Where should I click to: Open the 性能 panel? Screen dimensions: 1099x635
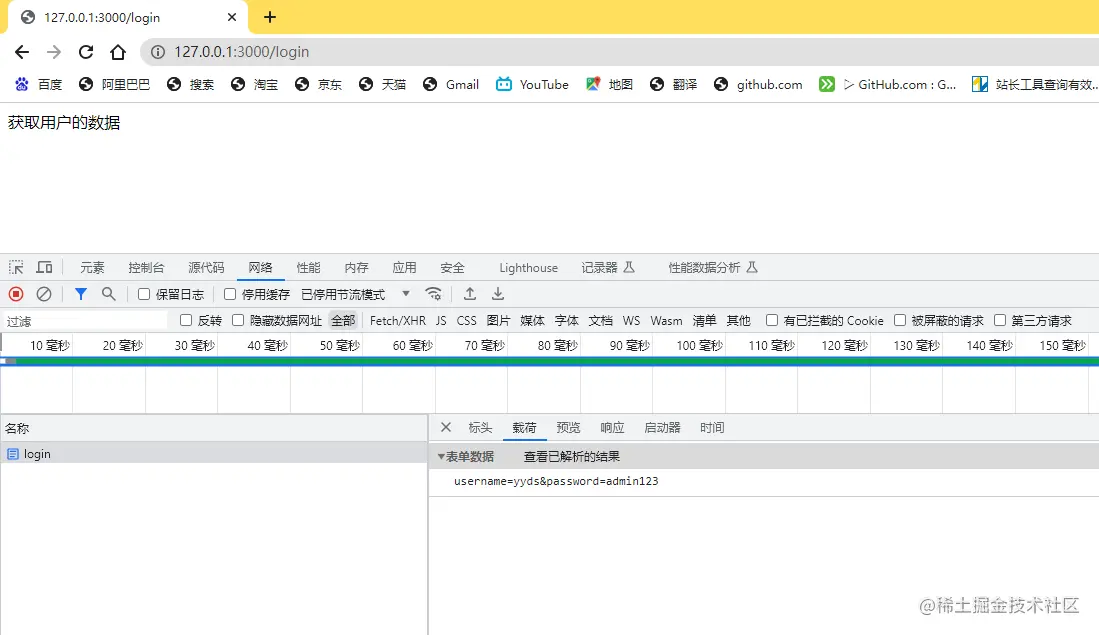point(308,268)
